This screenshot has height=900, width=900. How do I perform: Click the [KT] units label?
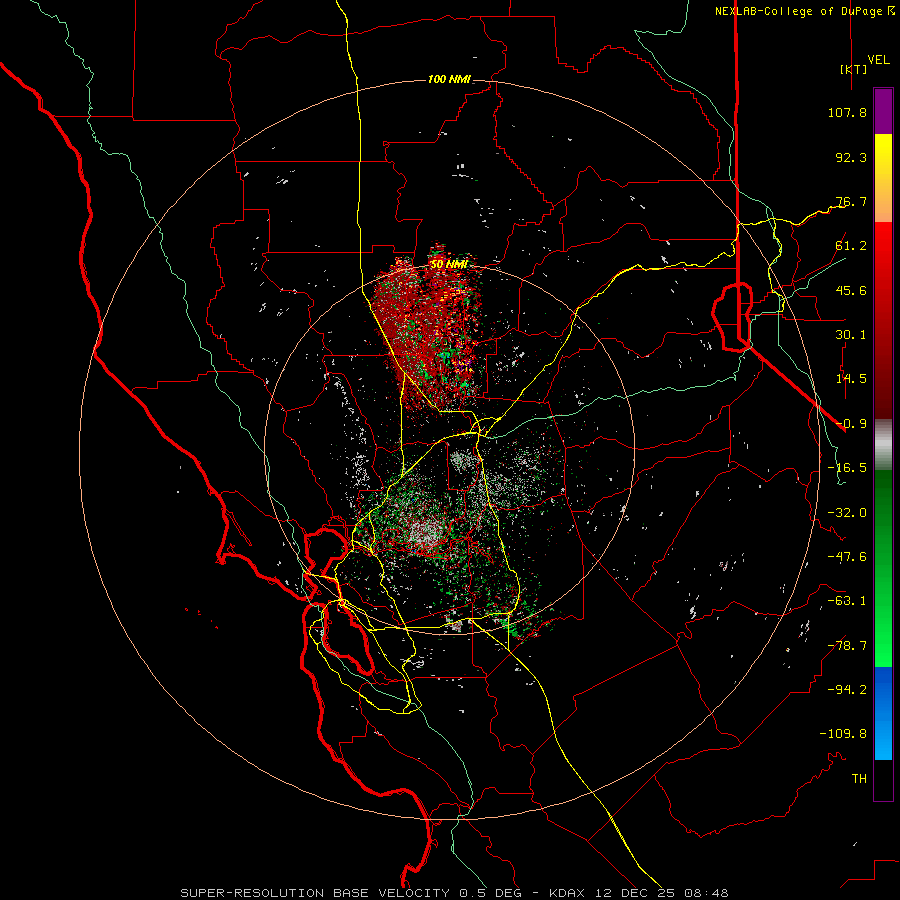pos(853,69)
